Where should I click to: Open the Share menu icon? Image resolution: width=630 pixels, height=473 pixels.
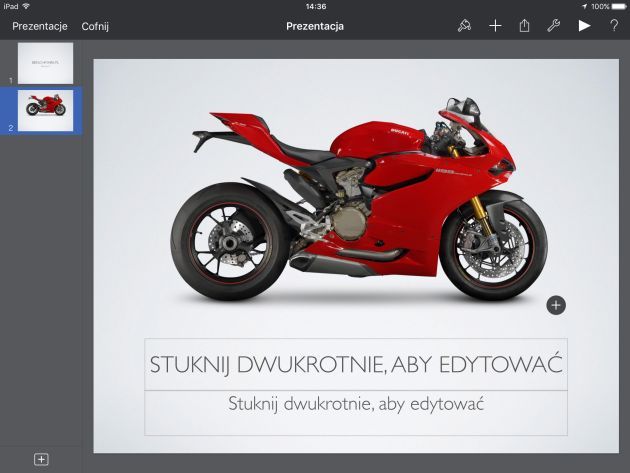524,26
